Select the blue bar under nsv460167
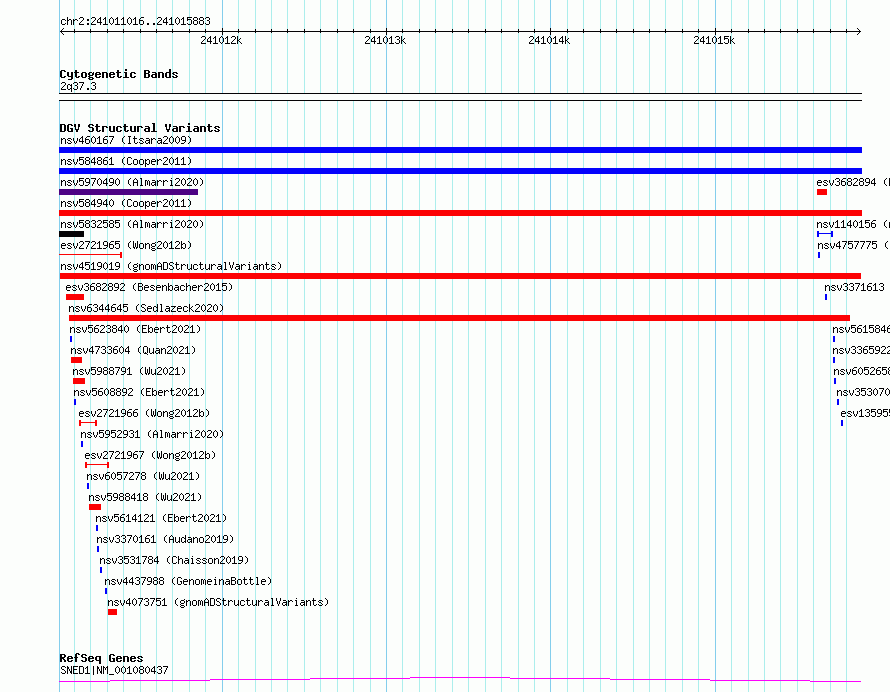Viewport: 890px width, 692px height. coord(460,150)
